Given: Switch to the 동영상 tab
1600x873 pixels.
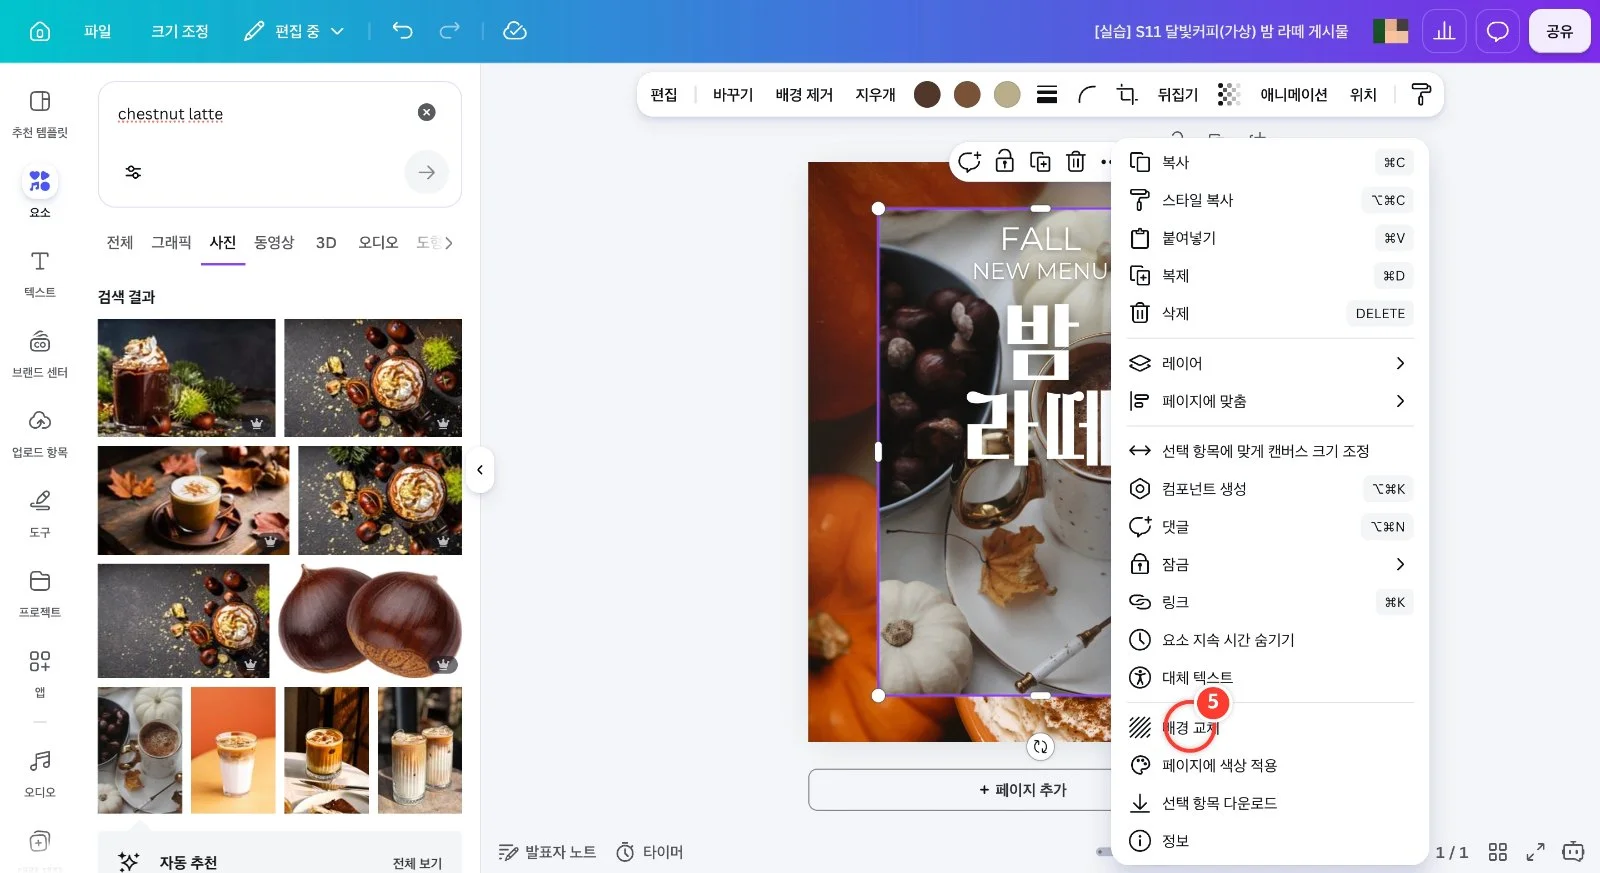Looking at the screenshot, I should 274,242.
